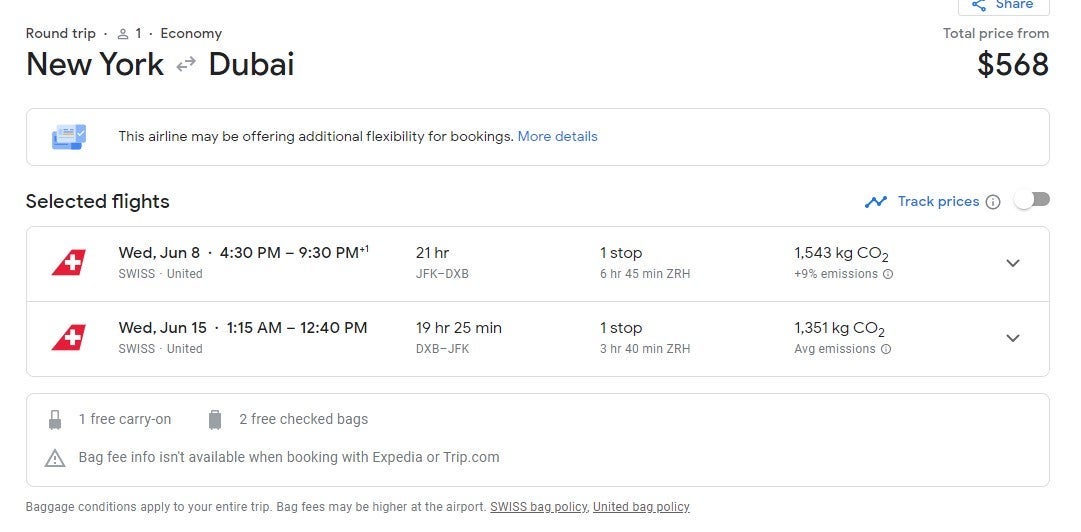Click the free carry-on bag icon
This screenshot has height=532, width=1081.
point(55,420)
